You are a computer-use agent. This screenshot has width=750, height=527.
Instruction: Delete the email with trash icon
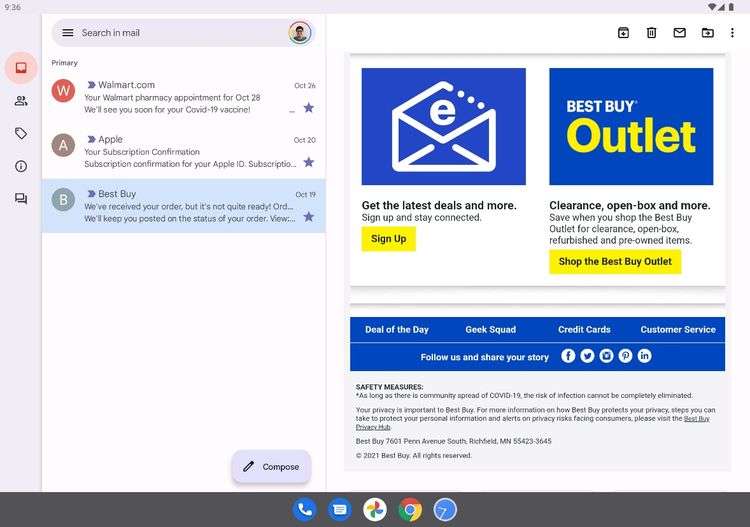click(651, 33)
